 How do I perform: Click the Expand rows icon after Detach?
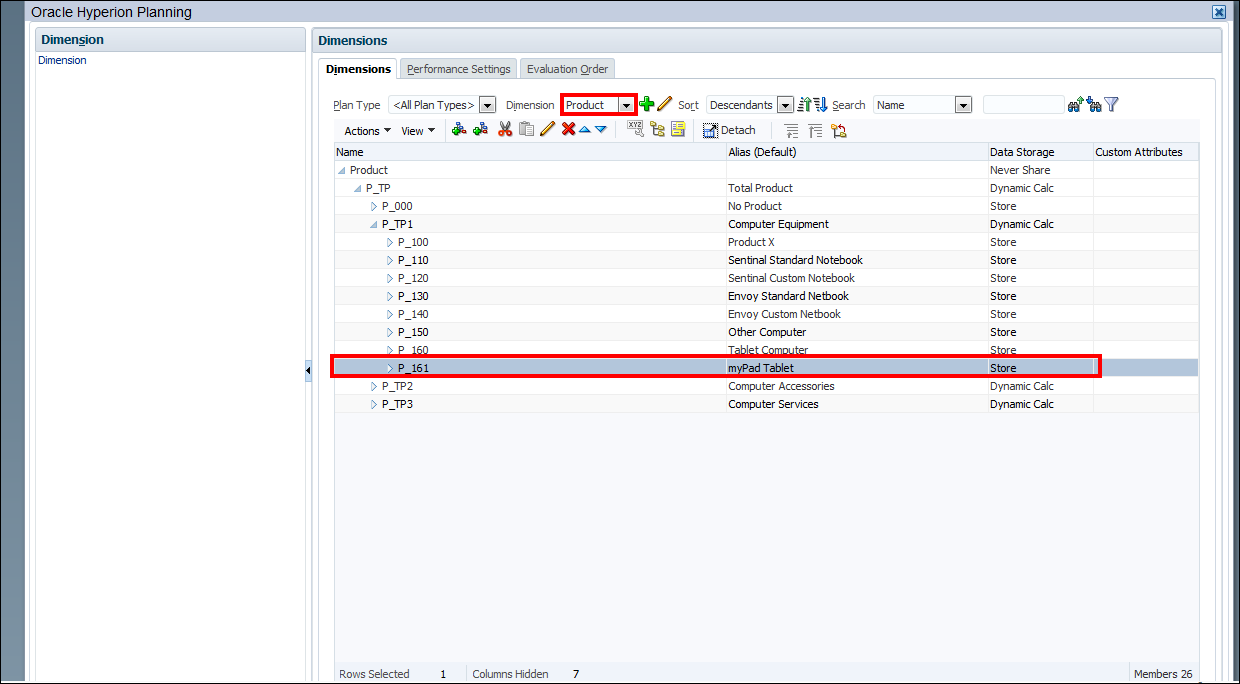791,131
